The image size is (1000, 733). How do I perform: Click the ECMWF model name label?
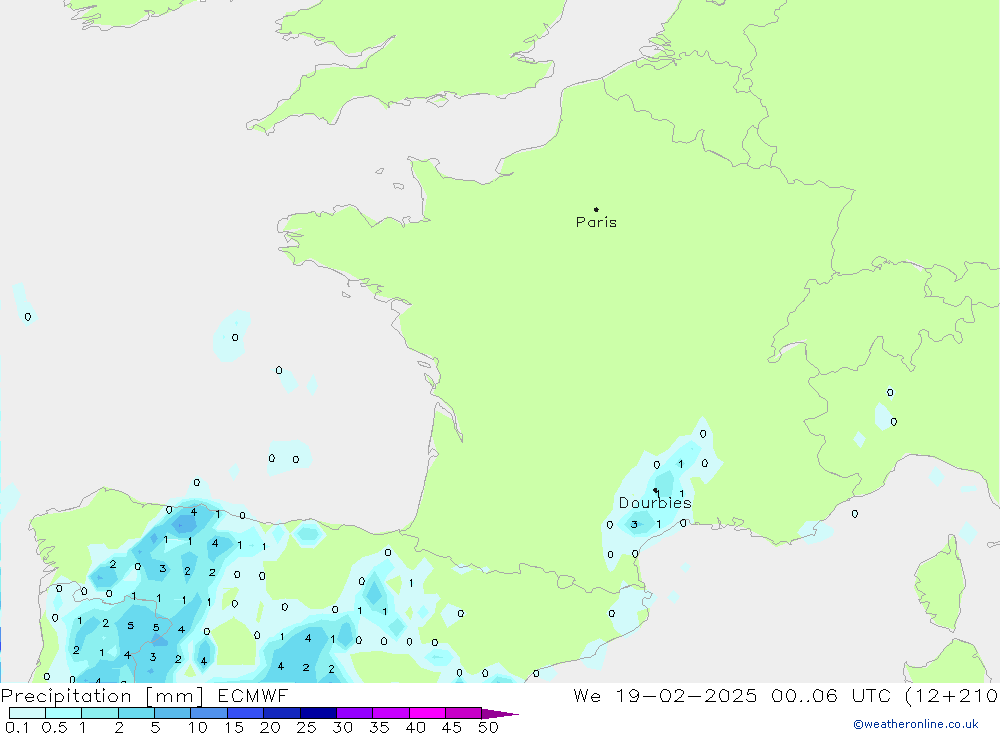coord(253,696)
